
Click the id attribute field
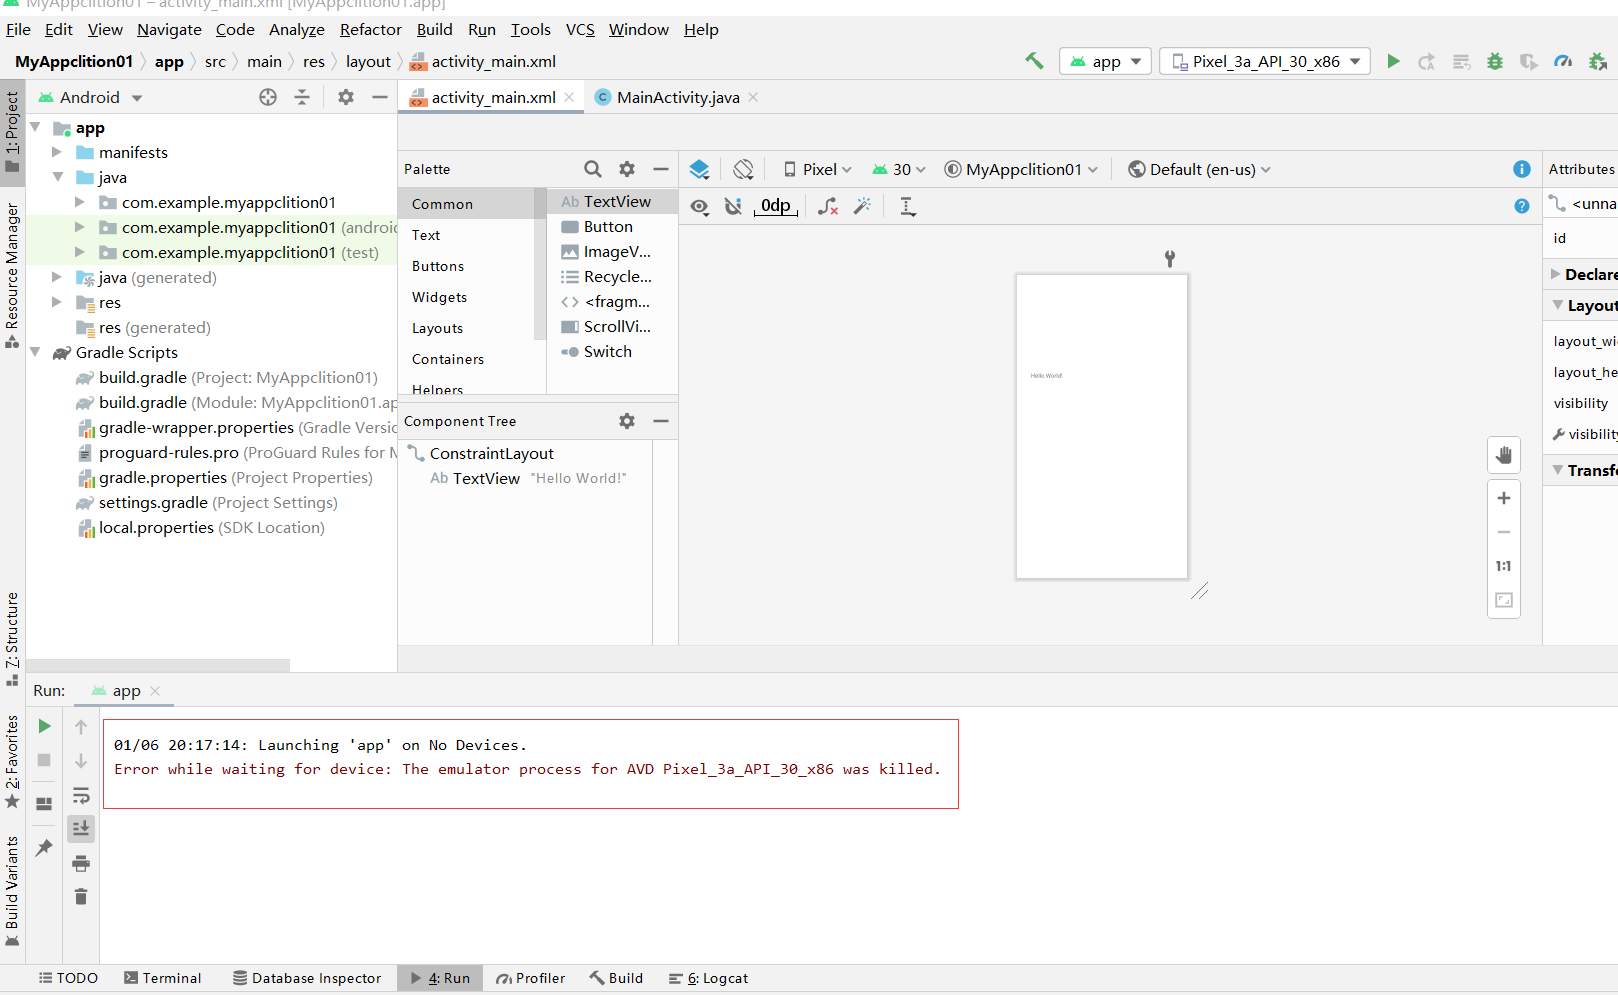coord(1580,238)
